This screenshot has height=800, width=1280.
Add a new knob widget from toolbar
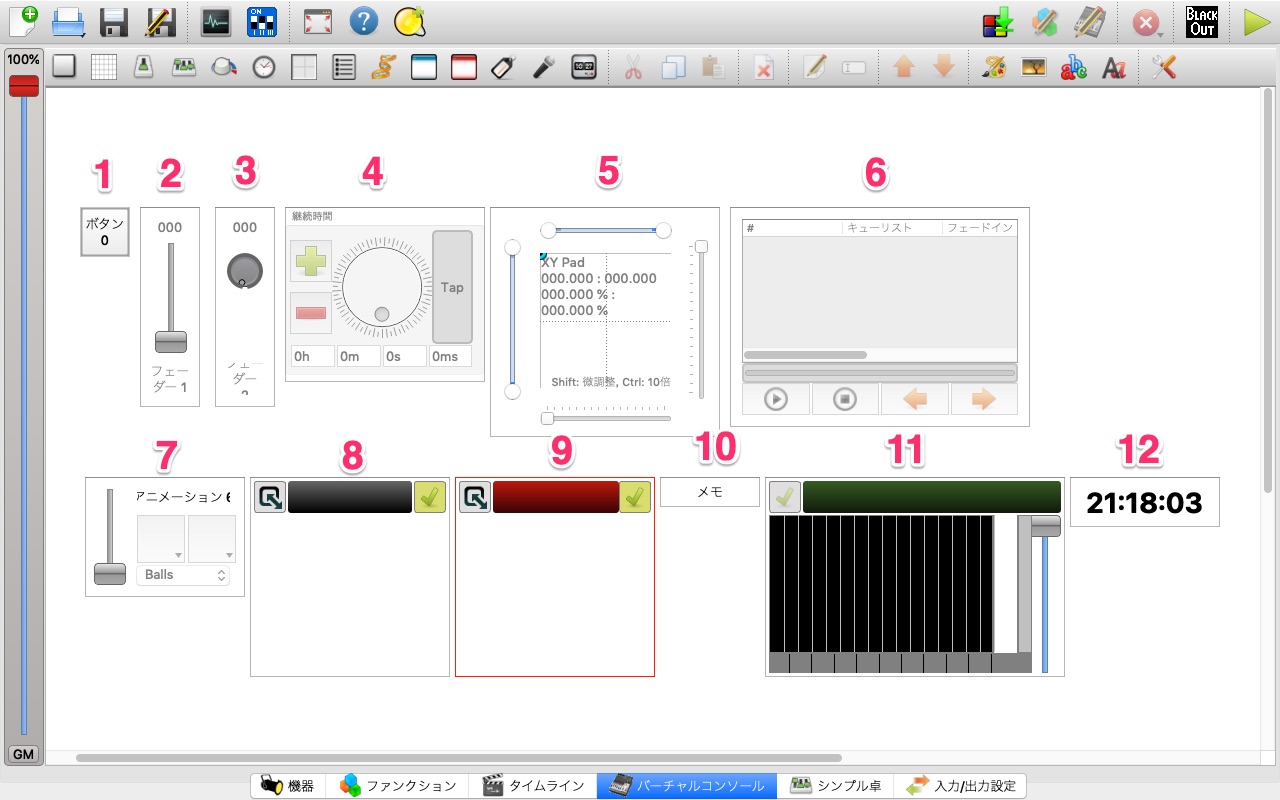coord(224,67)
